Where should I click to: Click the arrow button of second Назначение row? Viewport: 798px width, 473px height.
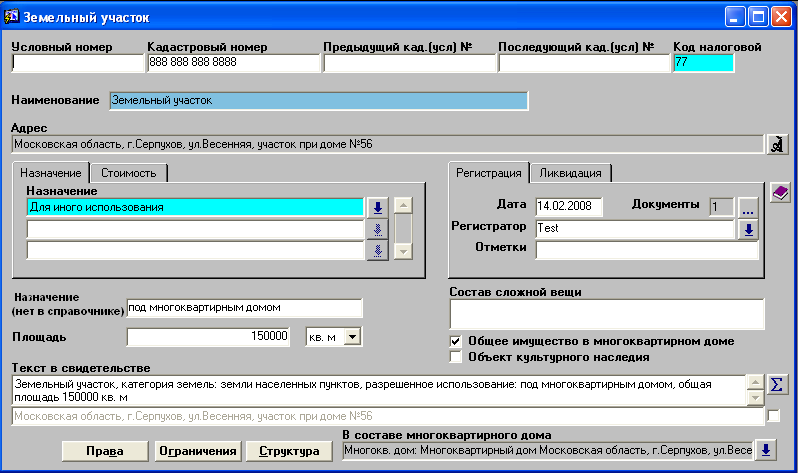point(378,229)
